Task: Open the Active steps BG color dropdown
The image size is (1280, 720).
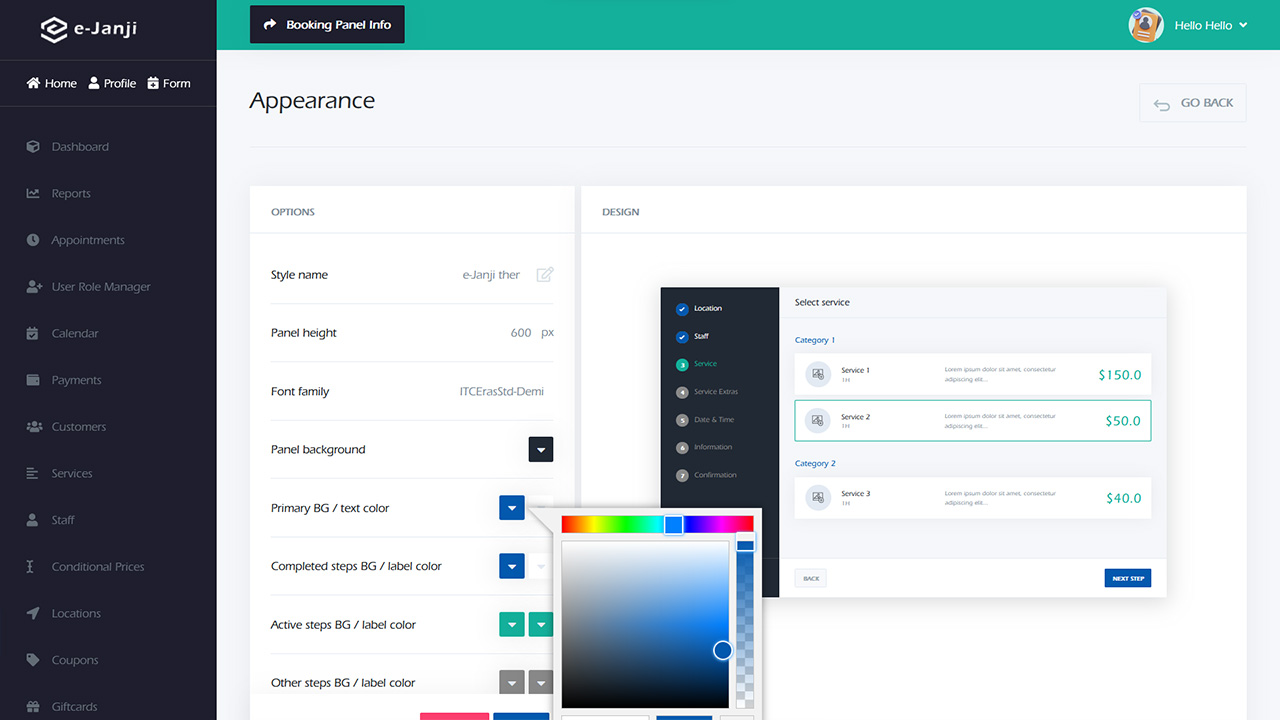Action: [511, 625]
